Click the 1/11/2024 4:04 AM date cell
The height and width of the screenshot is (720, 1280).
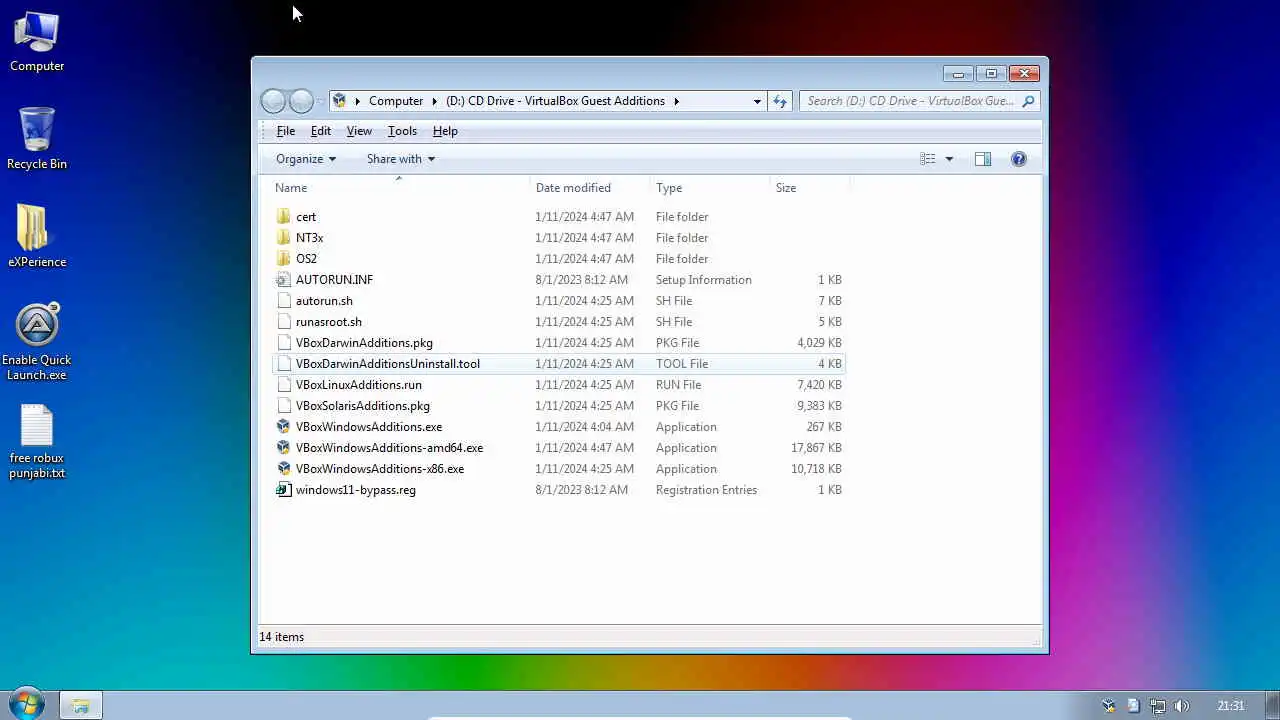(584, 427)
